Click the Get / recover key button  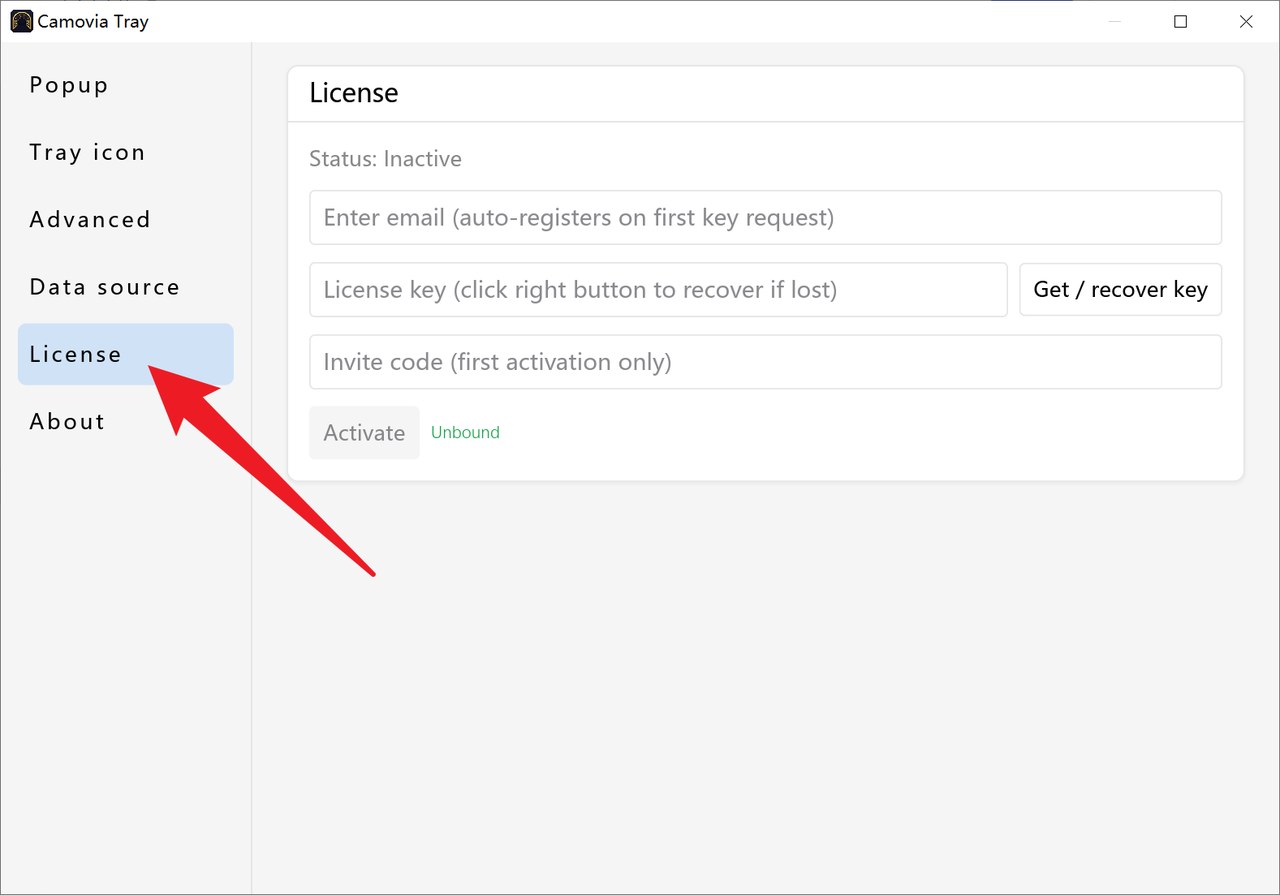tap(1120, 289)
